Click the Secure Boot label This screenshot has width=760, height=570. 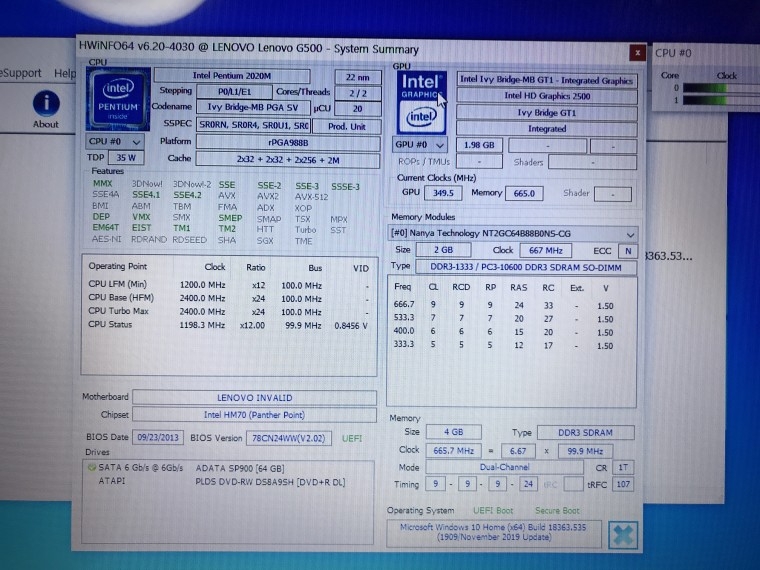pos(557,510)
